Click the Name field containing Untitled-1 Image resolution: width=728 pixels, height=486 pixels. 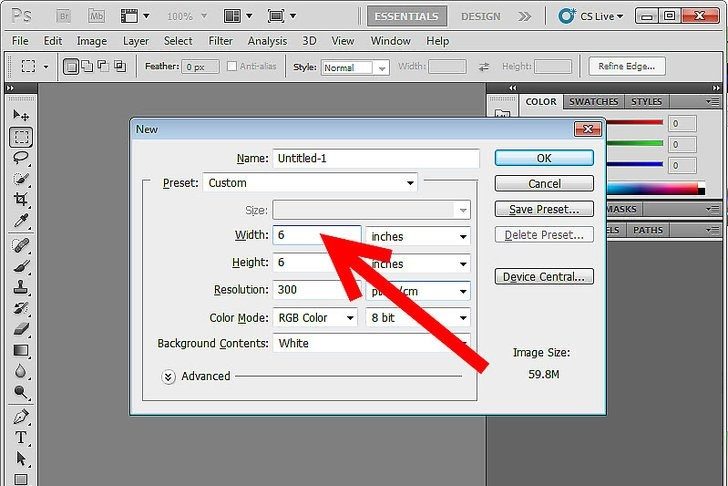375,158
